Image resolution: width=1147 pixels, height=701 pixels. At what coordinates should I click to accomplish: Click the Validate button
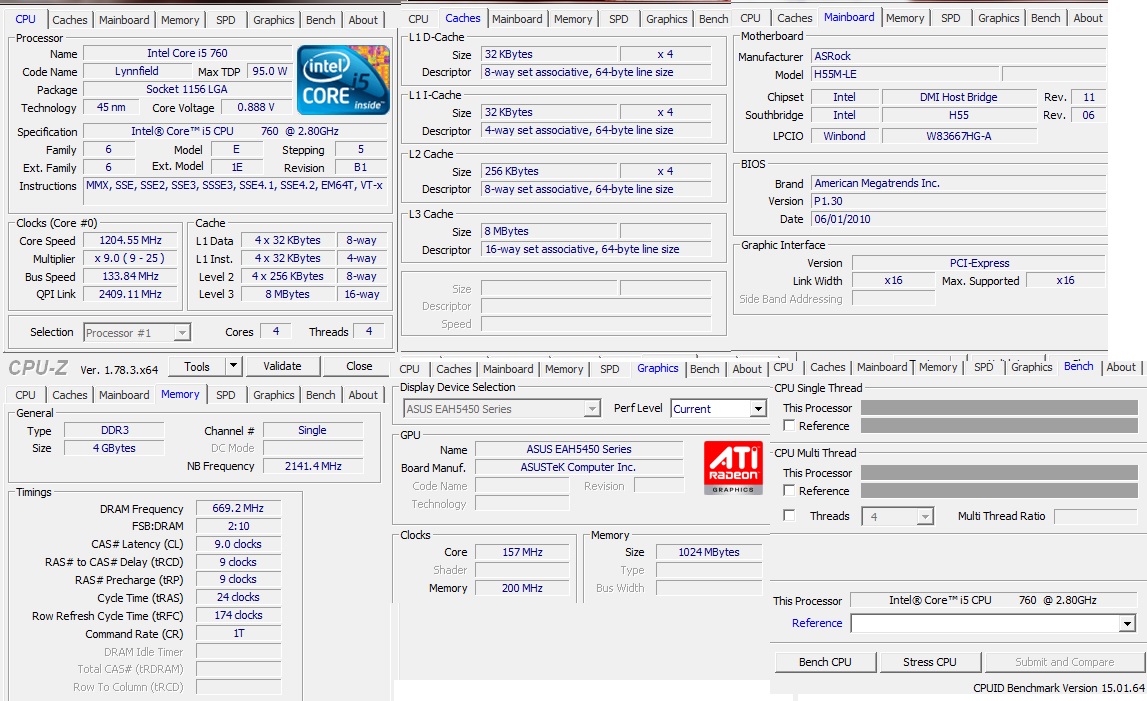pyautogui.click(x=282, y=366)
